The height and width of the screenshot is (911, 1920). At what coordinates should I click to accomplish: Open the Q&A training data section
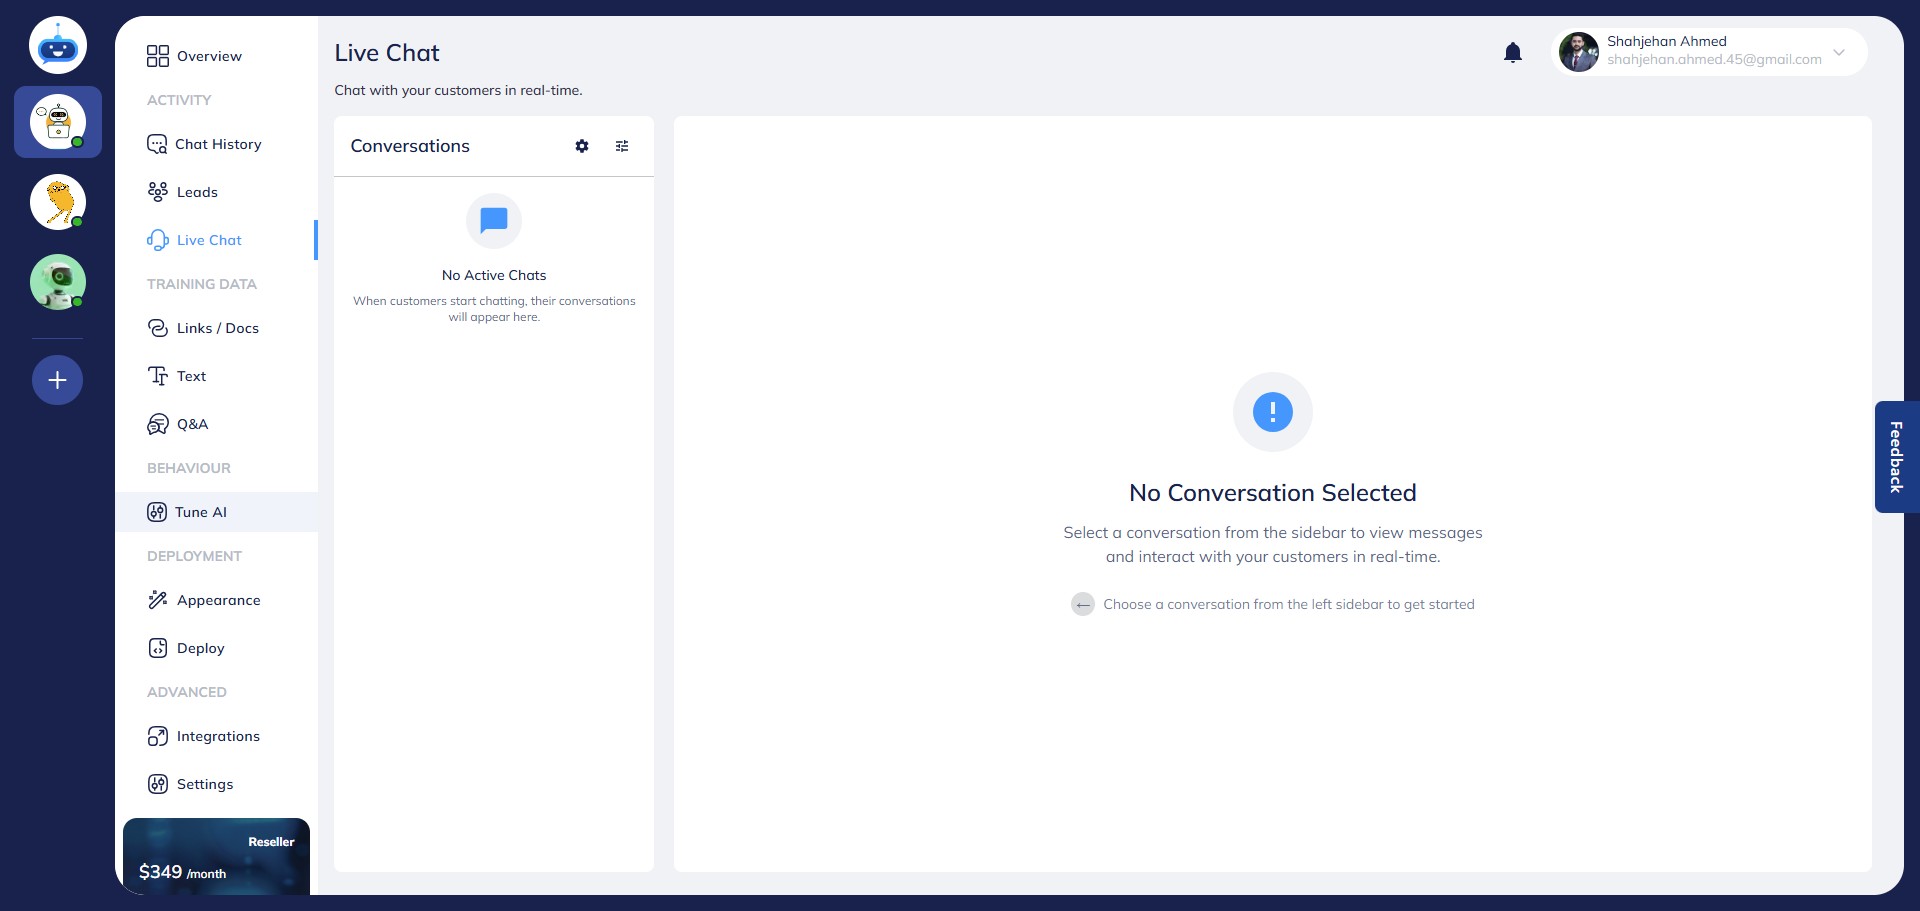coord(192,423)
